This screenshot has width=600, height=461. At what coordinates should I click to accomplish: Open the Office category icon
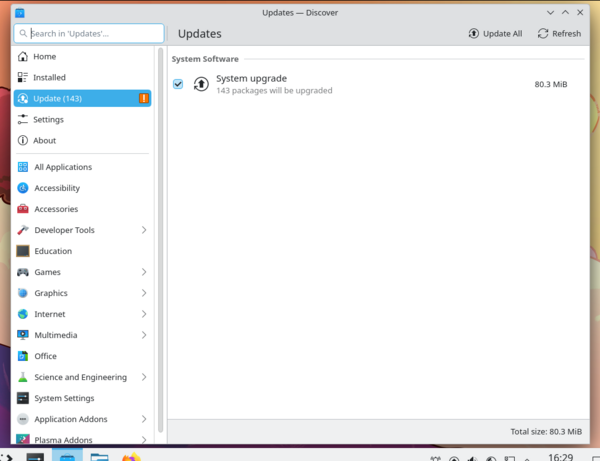pyautogui.click(x=23, y=356)
